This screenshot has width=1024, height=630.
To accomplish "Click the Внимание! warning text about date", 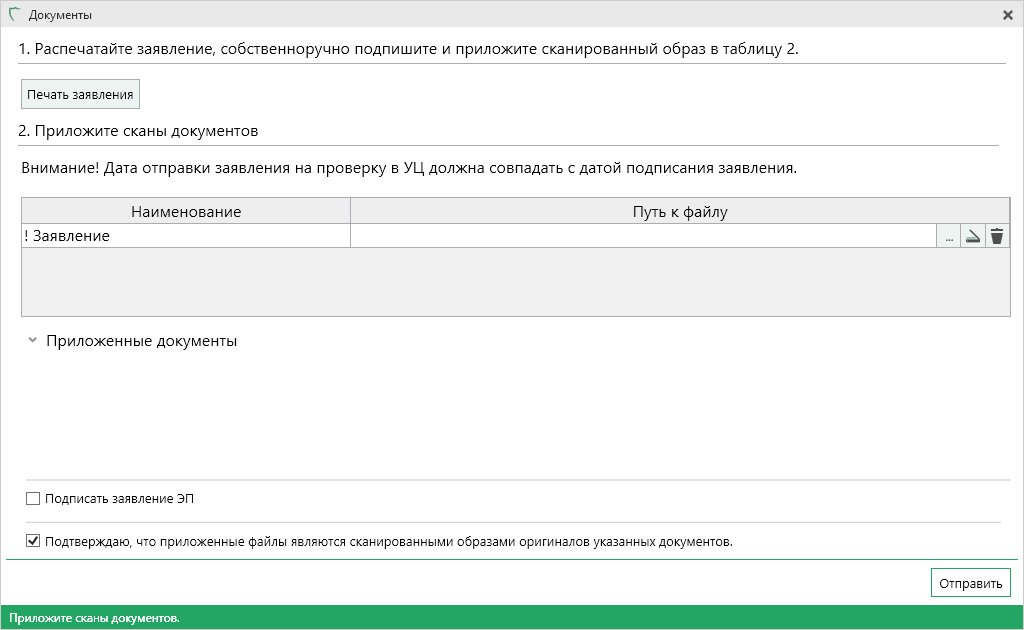I will click(409, 168).
